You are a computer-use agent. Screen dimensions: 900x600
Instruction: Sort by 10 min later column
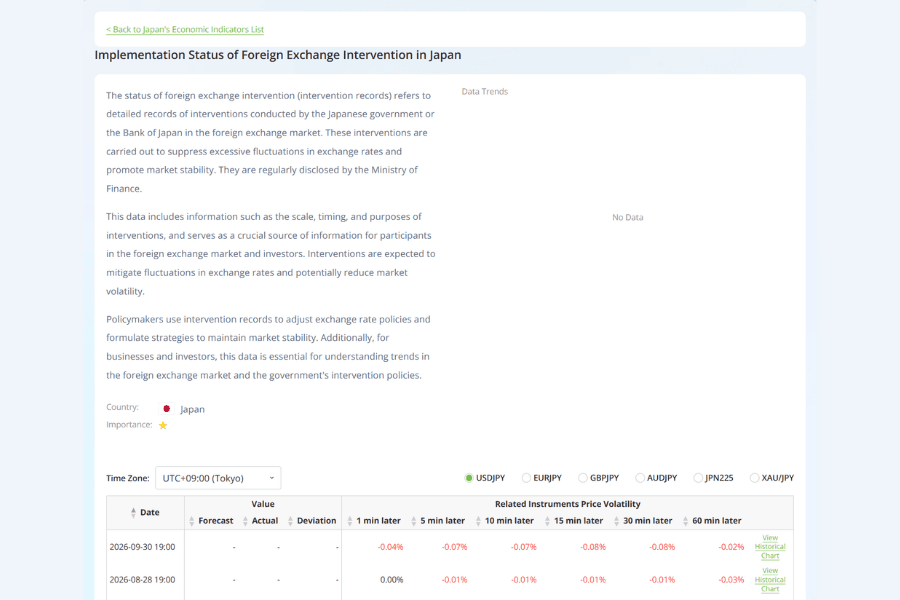tap(505, 521)
